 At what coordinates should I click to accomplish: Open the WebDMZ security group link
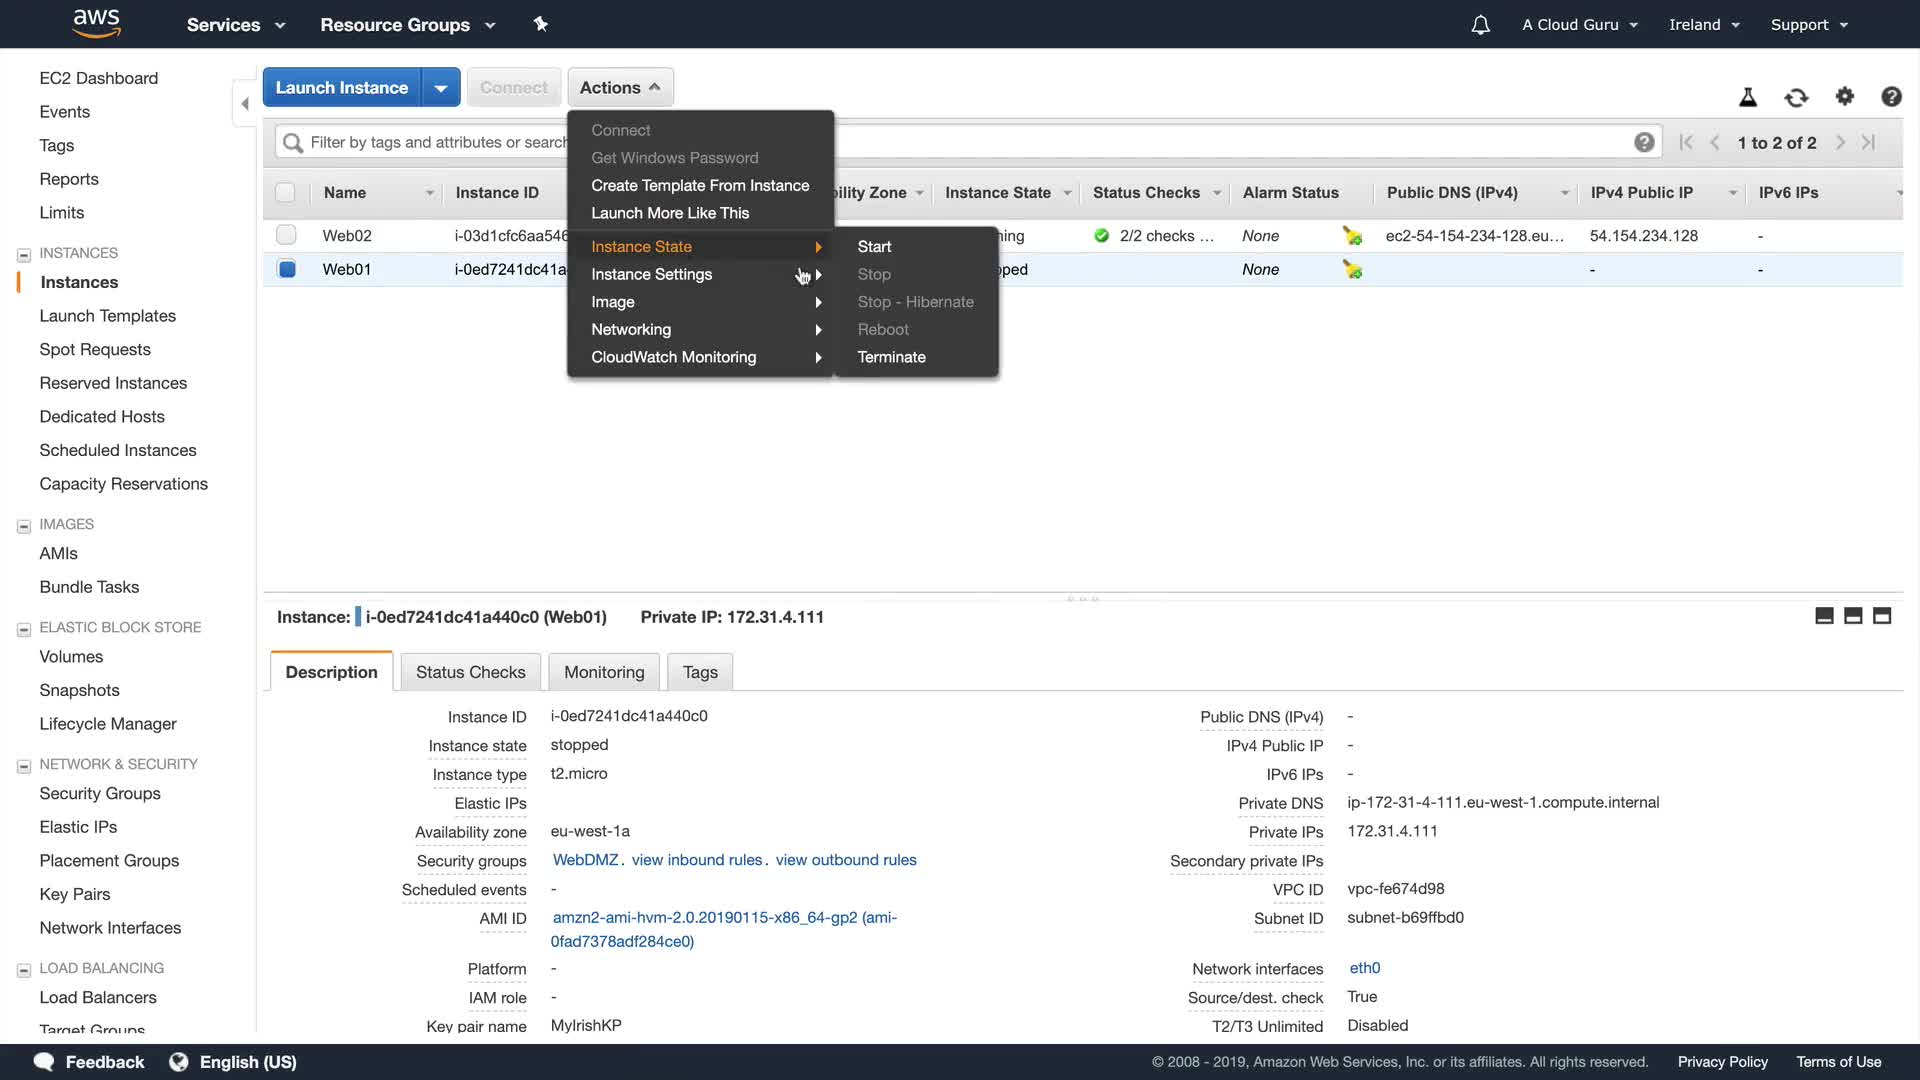click(x=585, y=860)
